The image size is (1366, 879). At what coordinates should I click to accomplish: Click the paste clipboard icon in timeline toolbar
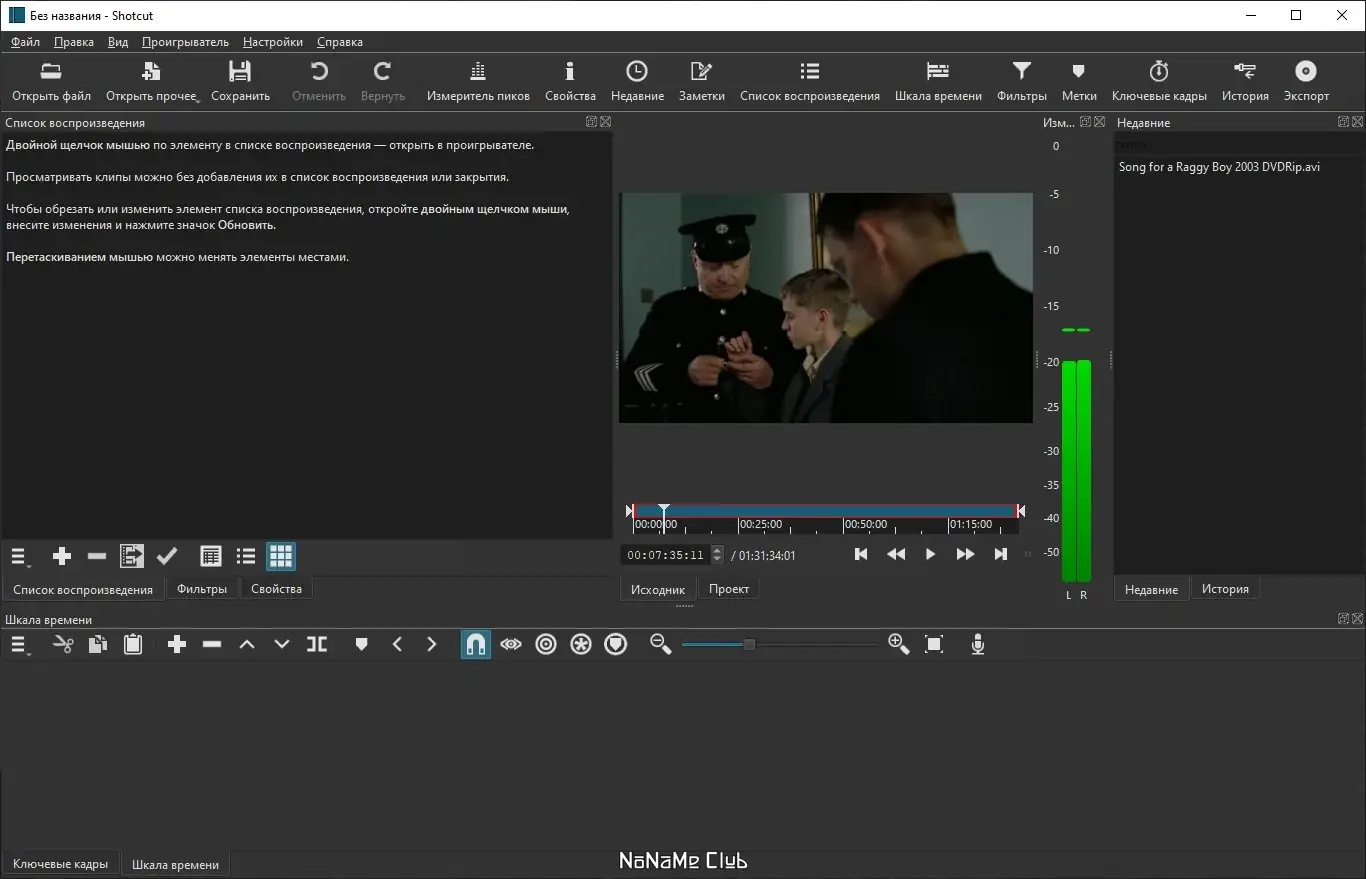pyautogui.click(x=133, y=645)
